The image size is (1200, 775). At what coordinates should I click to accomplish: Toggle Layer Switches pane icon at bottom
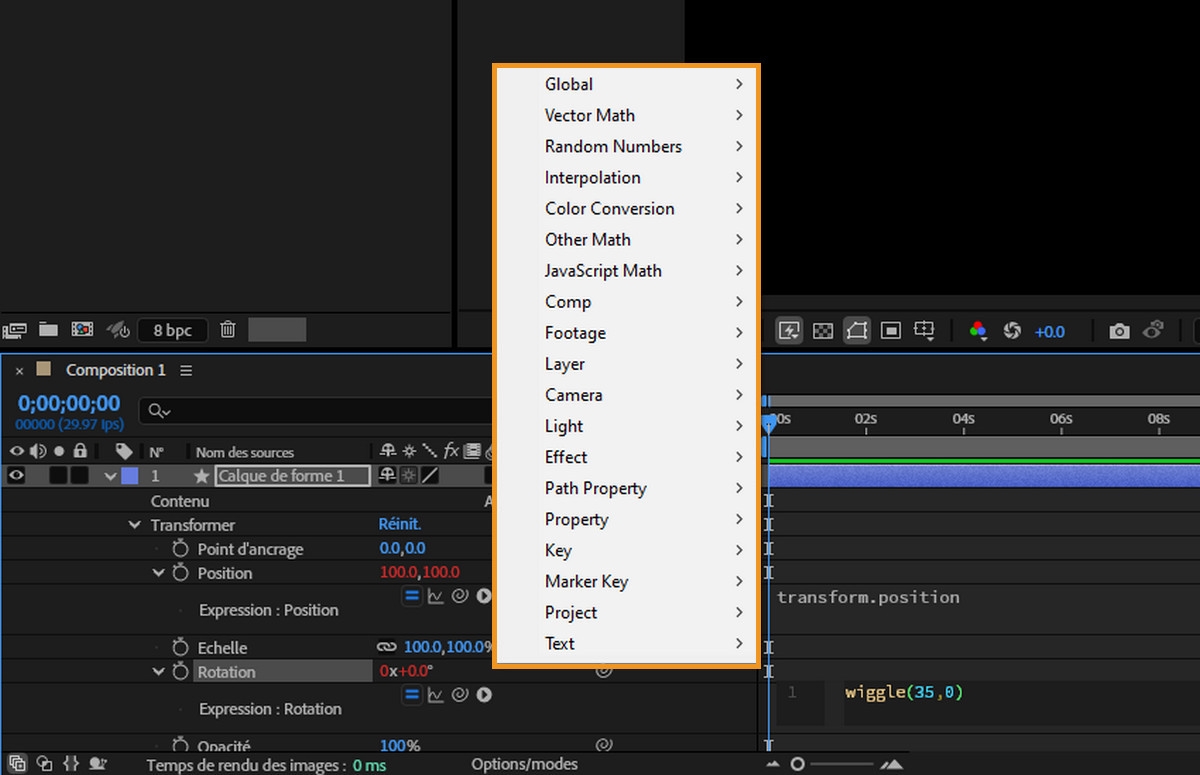18,763
